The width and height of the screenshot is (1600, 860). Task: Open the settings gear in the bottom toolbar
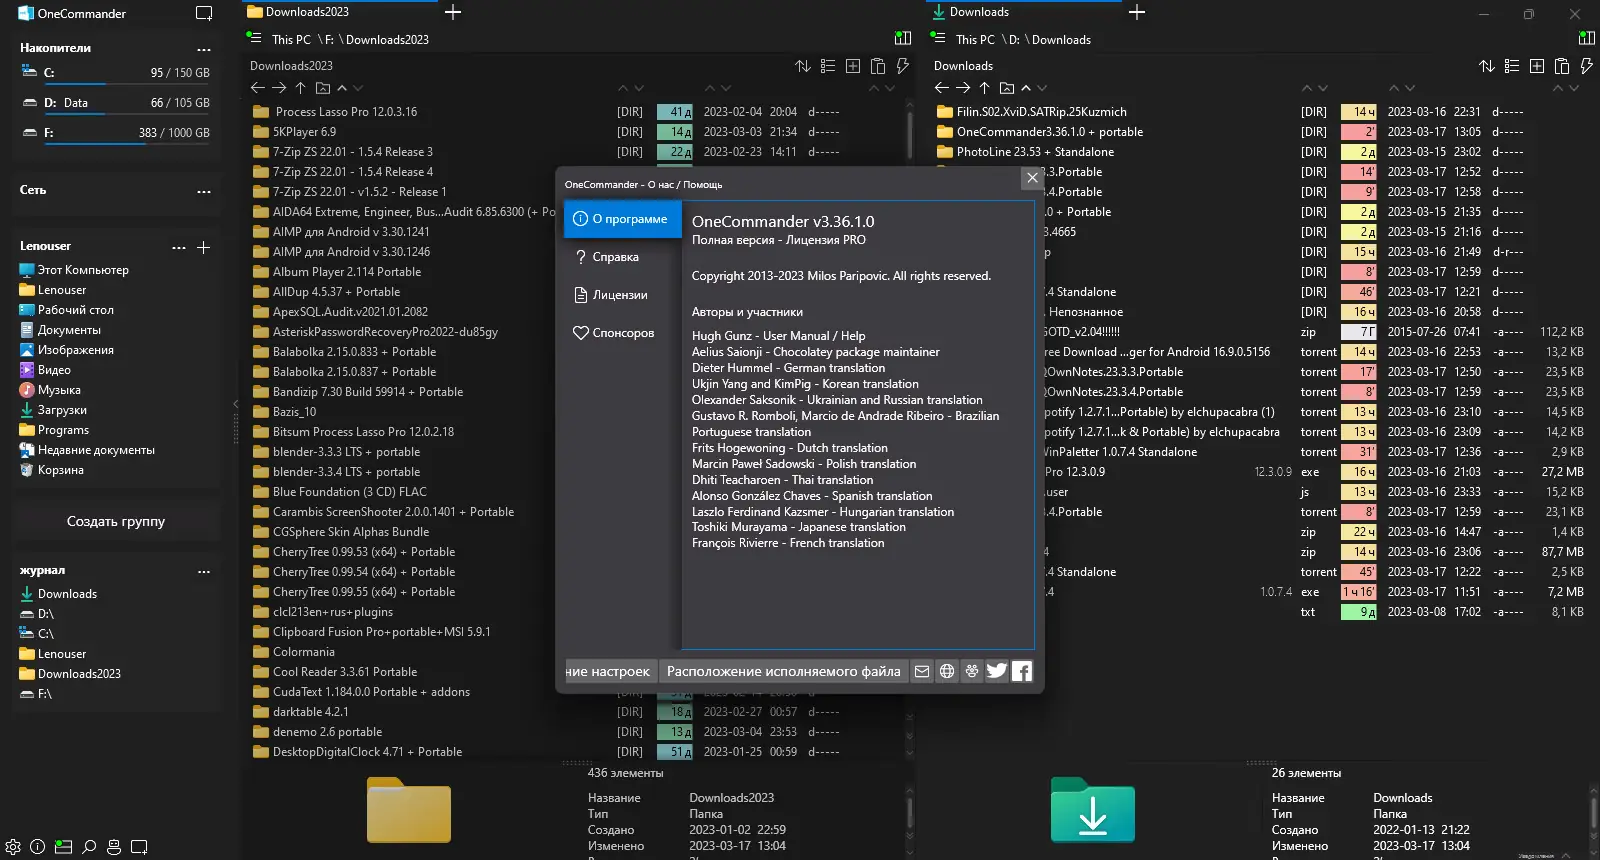pos(13,847)
